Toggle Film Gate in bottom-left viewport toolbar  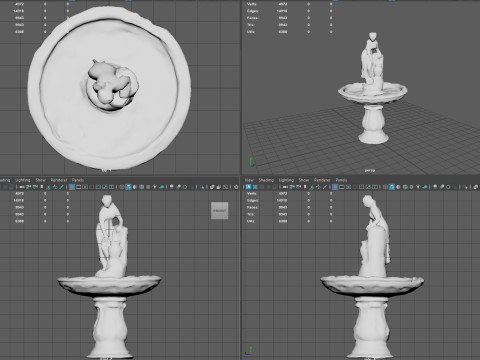click(x=78, y=187)
